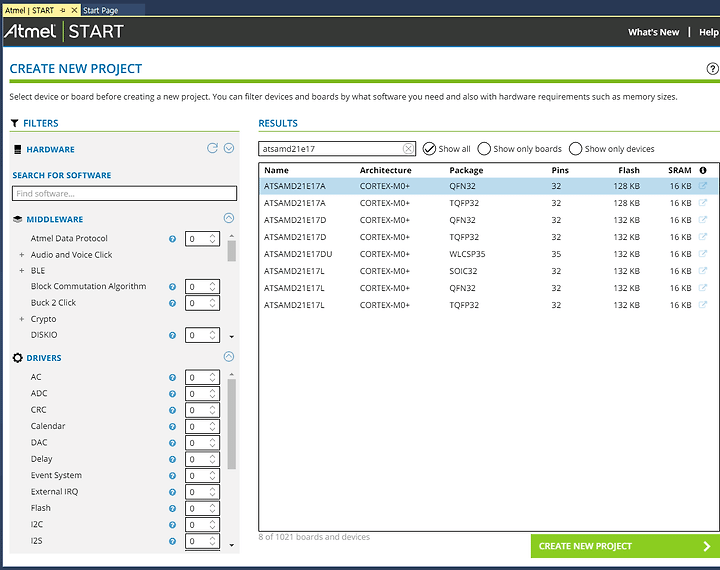Open Atmel Data Protocol help info

tap(172, 239)
